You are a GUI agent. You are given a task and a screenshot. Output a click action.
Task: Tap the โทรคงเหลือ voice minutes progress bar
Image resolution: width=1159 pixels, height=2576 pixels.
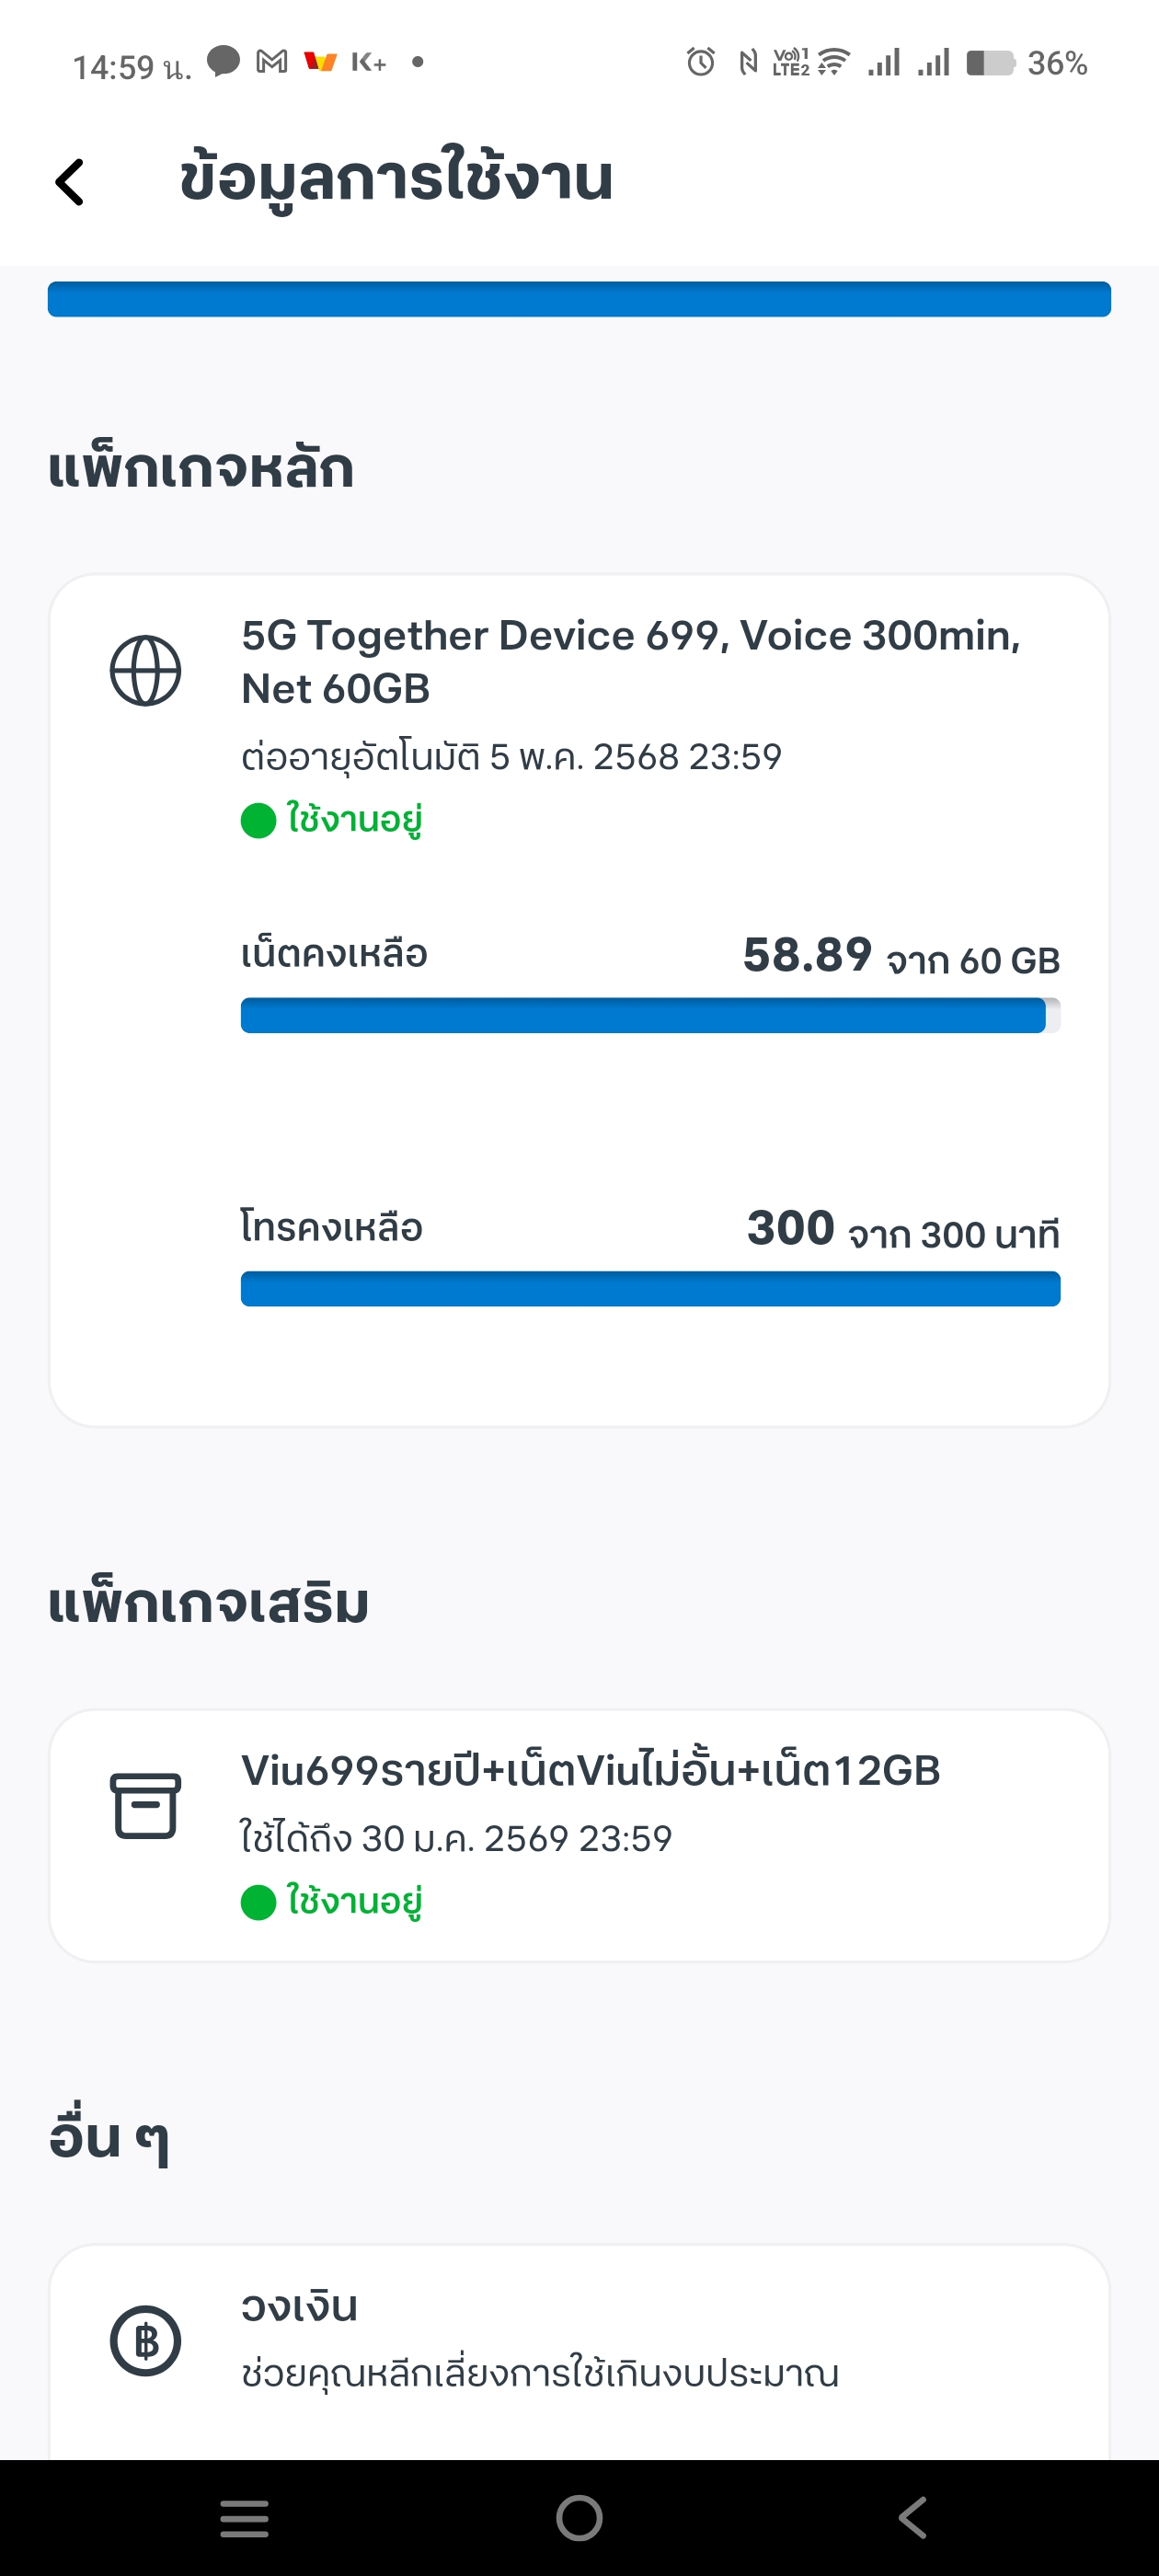point(650,1289)
